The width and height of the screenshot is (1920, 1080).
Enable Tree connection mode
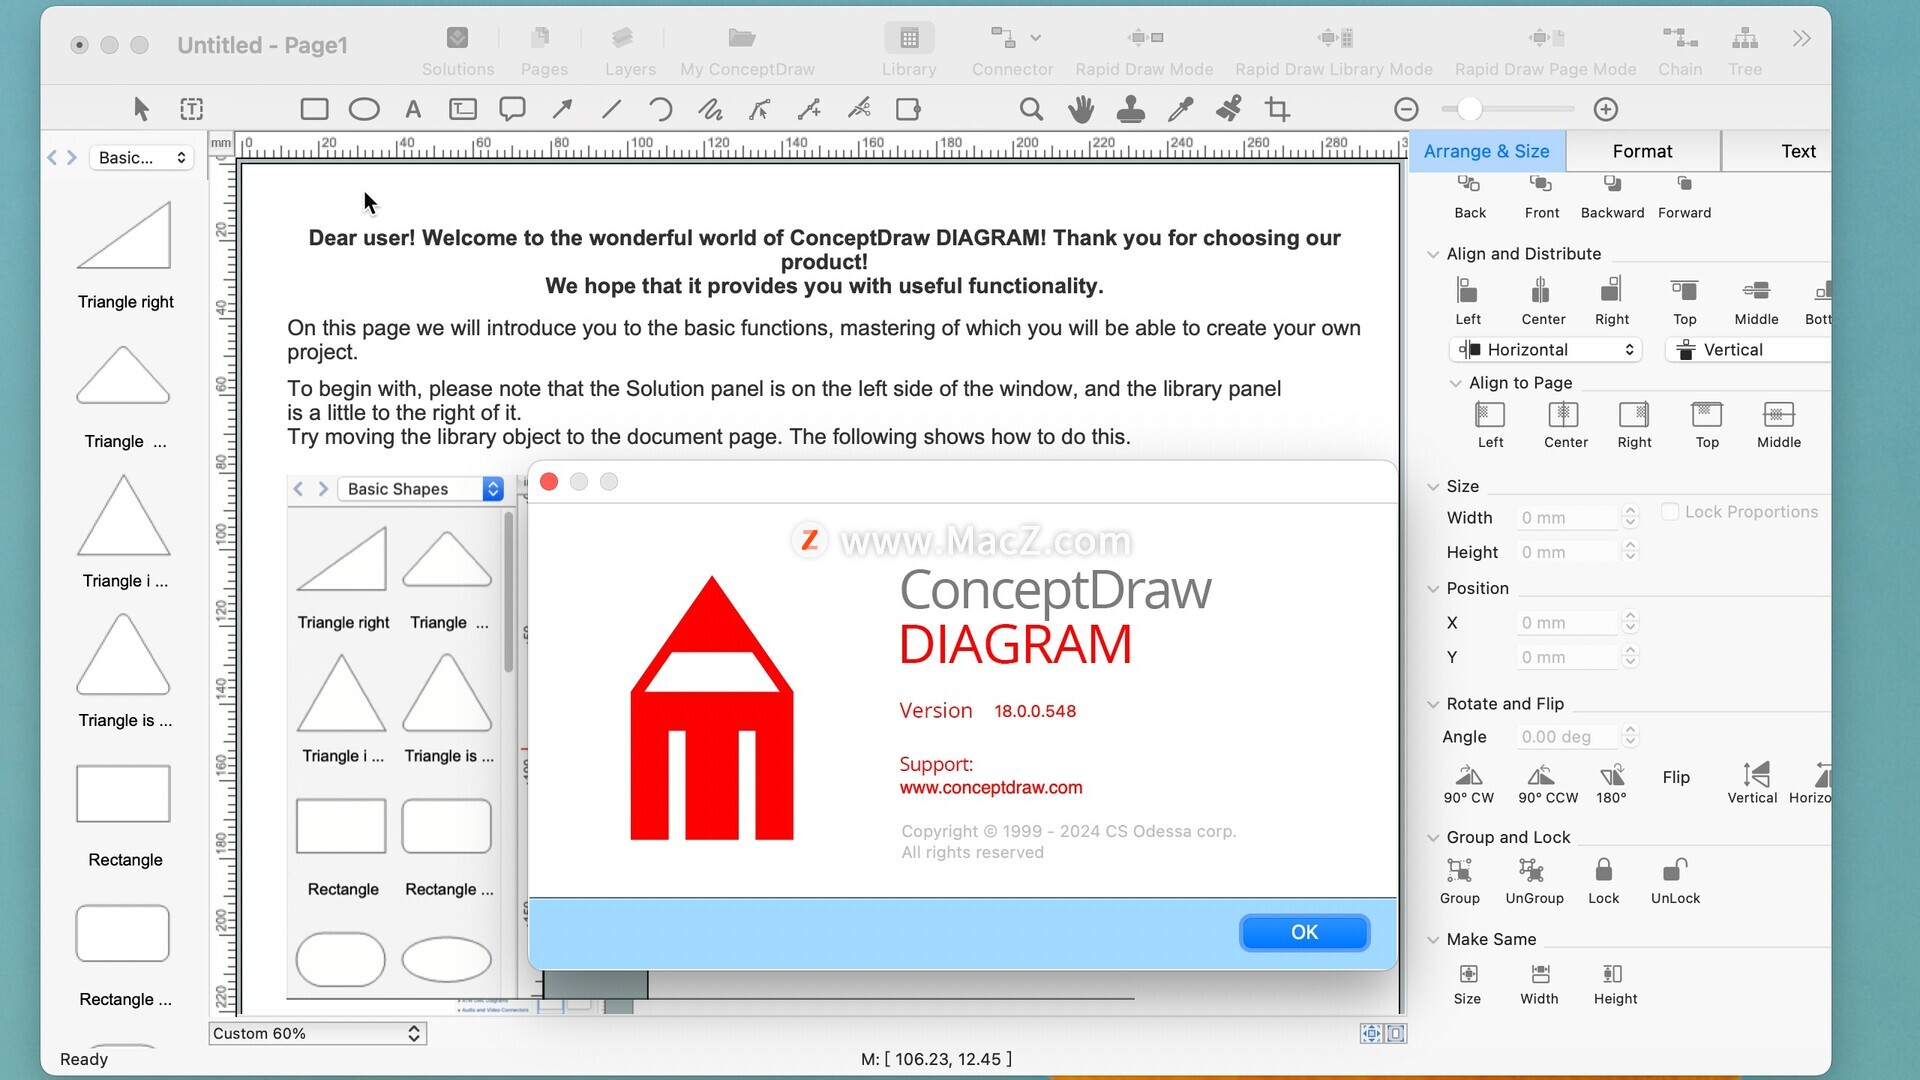click(1745, 51)
